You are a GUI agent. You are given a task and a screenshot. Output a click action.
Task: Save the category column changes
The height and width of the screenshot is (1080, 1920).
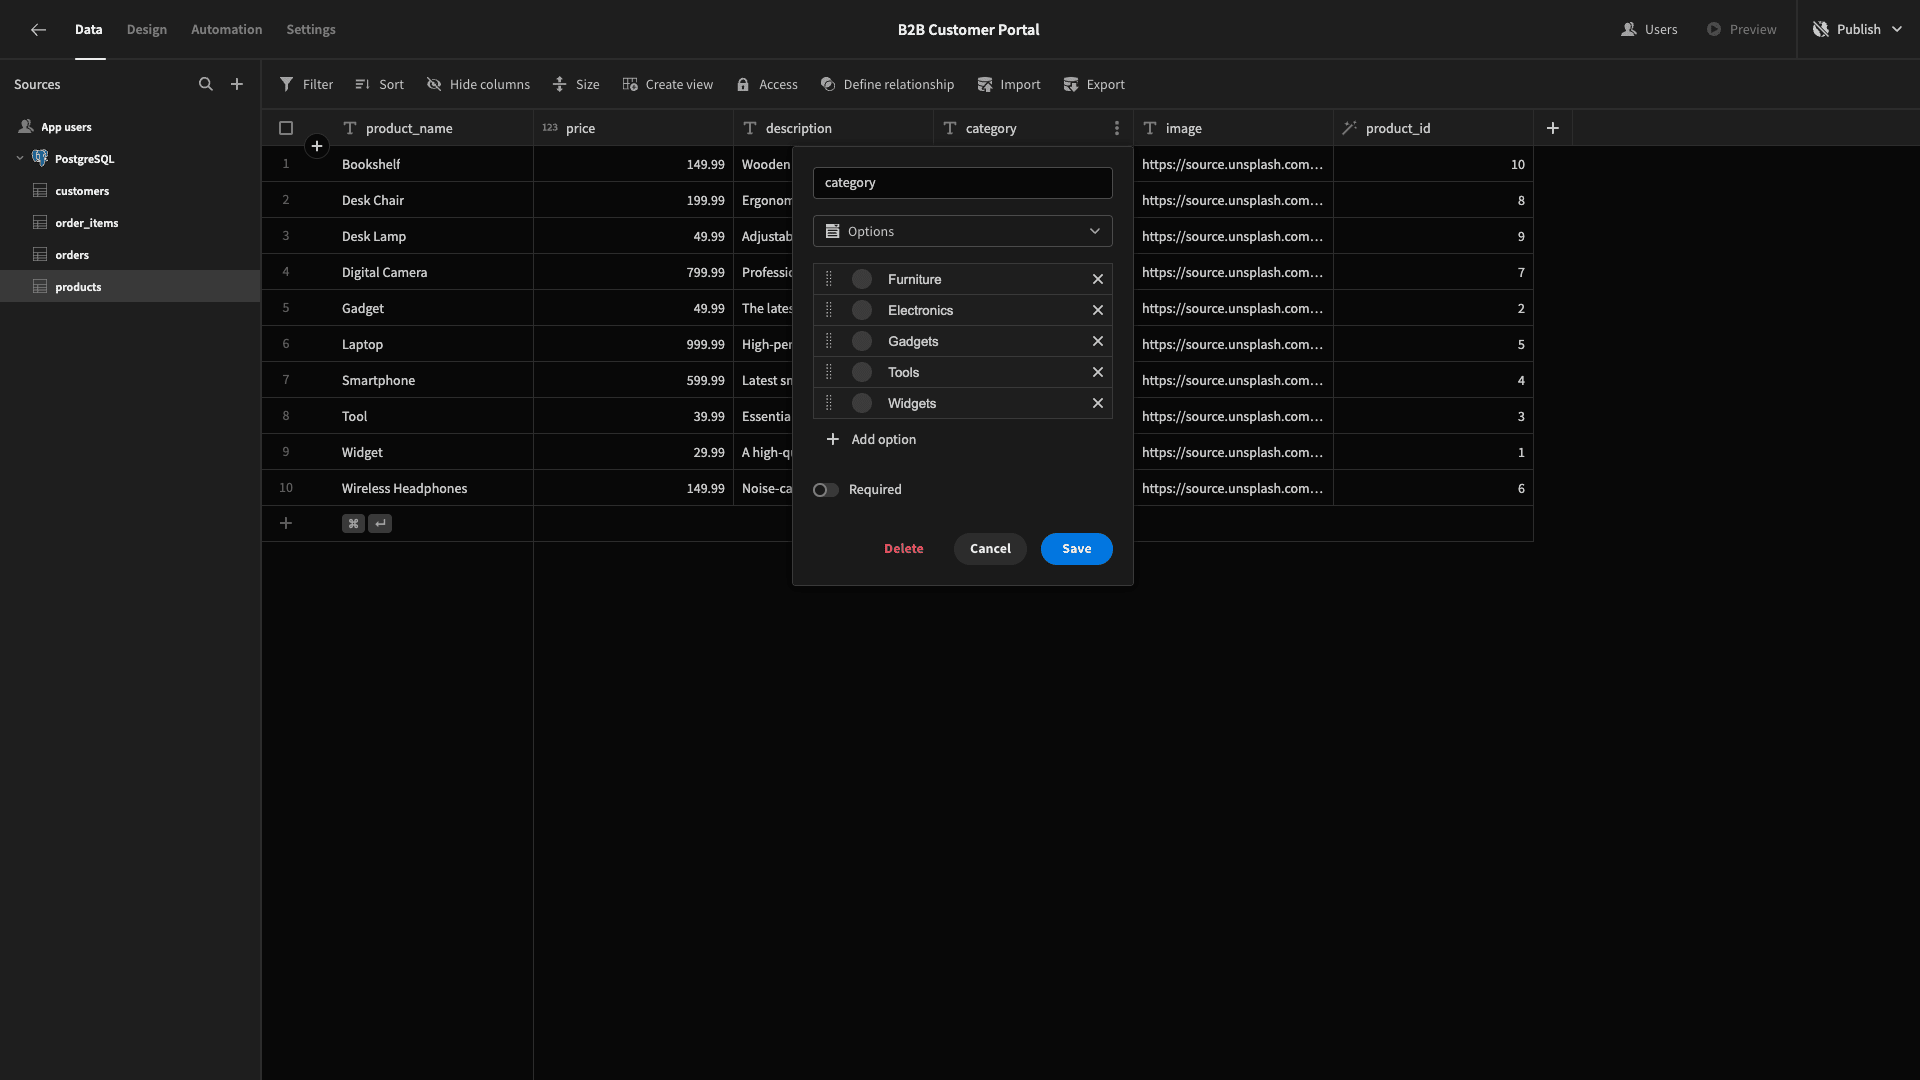pyautogui.click(x=1076, y=549)
